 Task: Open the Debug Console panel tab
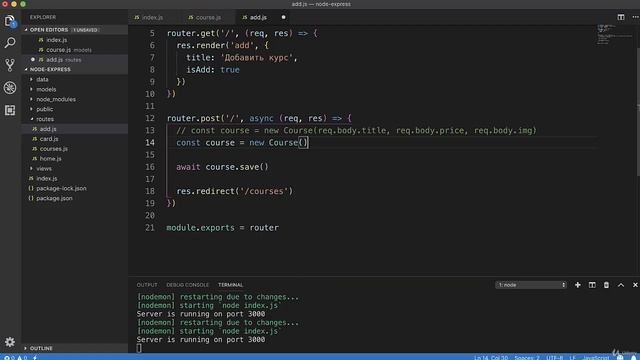pos(187,285)
